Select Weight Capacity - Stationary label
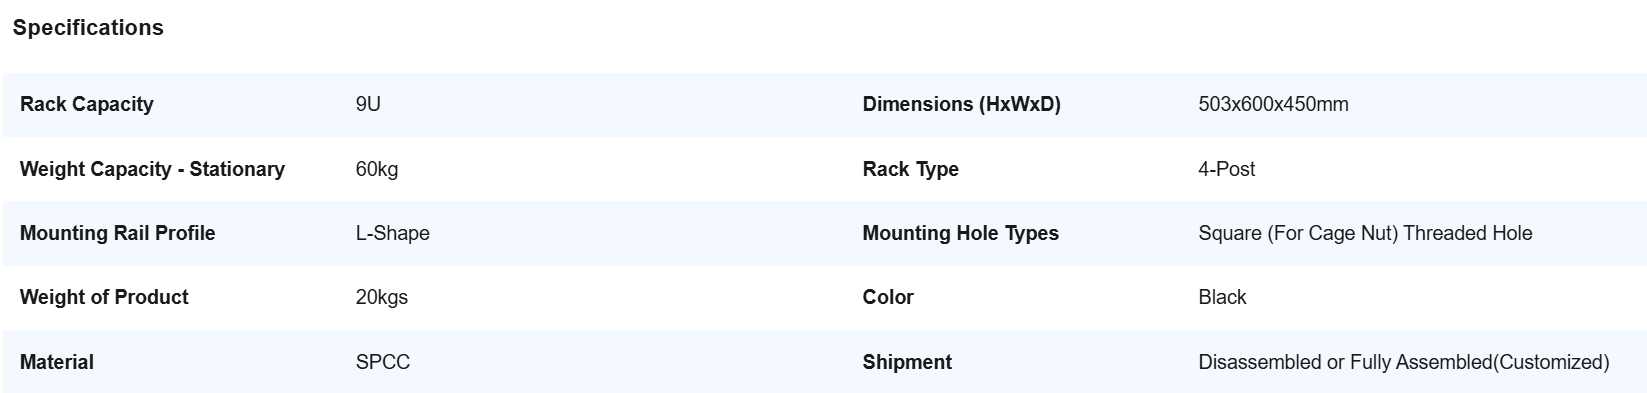Screen dimensions: 1647x393 coord(152,169)
